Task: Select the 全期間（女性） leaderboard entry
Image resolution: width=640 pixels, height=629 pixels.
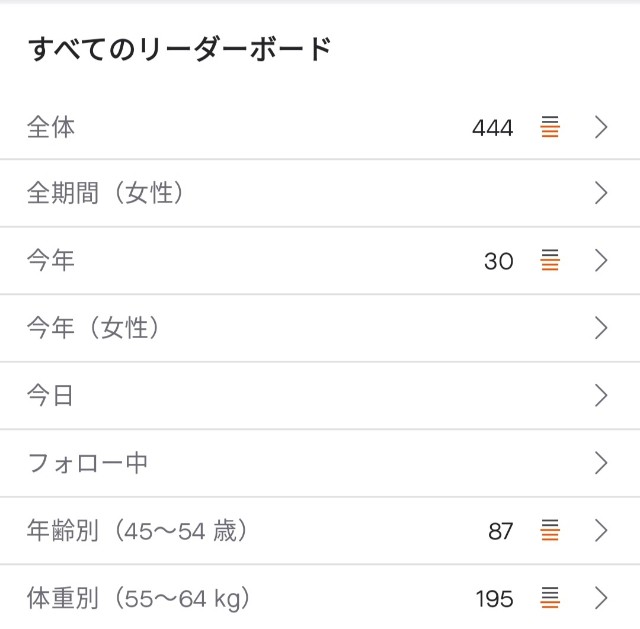Action: [x=320, y=193]
